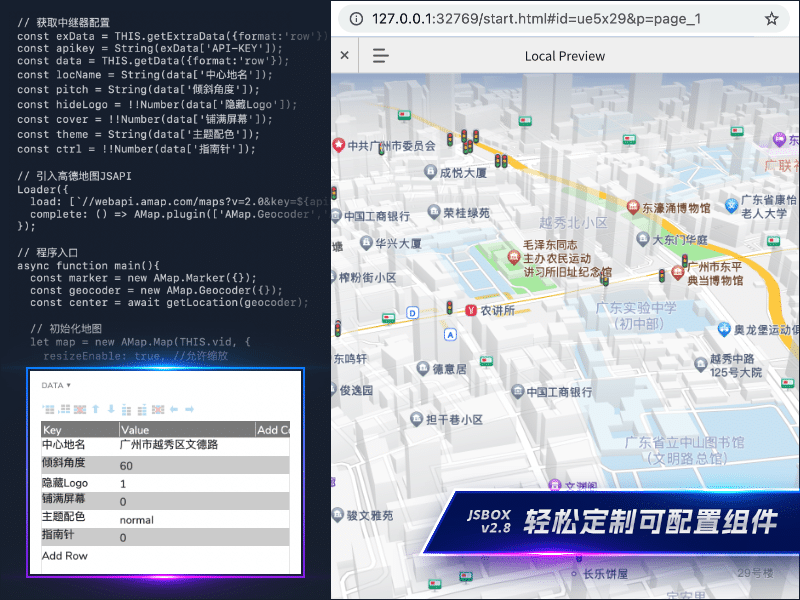
Task: Click the 东濠涌博物馆 museum marker
Action: click(633, 207)
